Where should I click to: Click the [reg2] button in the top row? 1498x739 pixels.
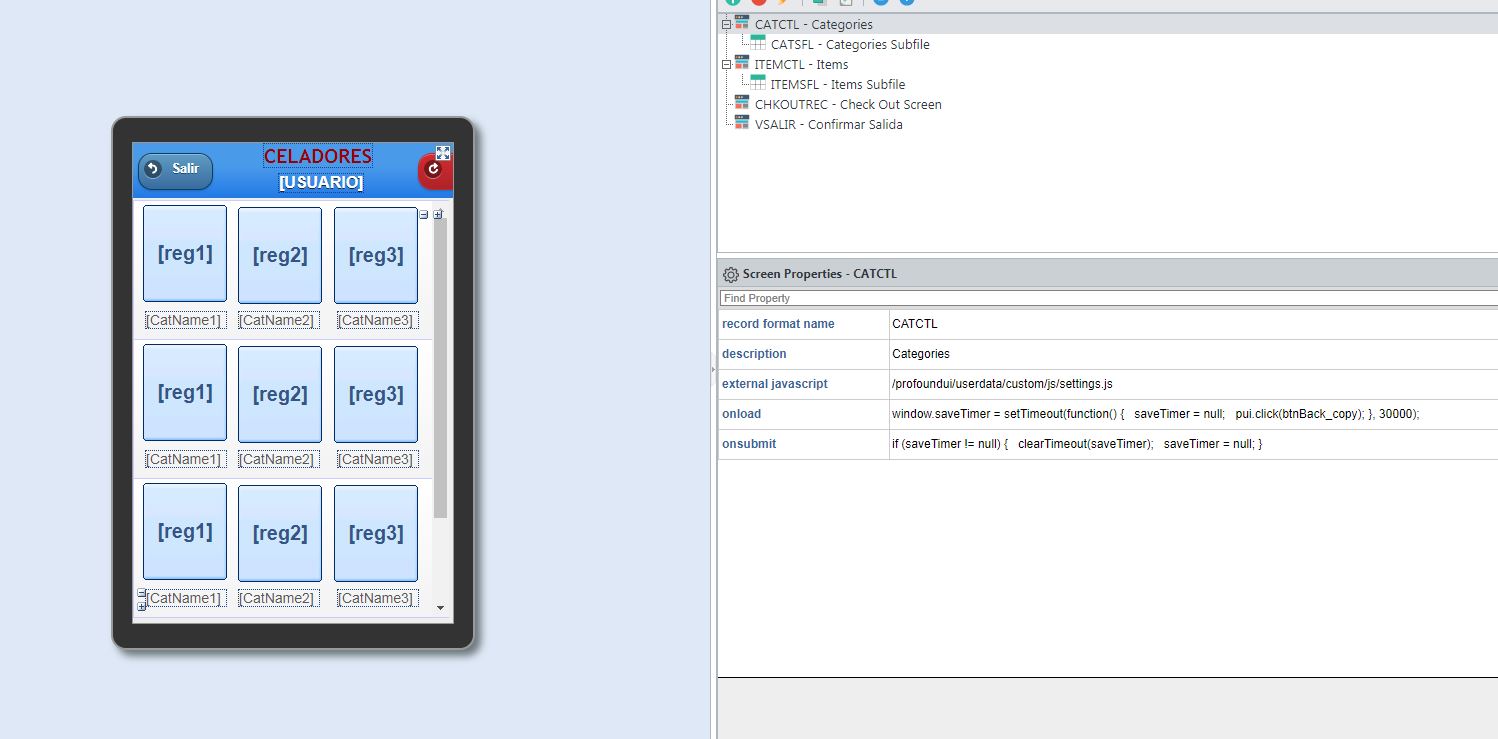click(280, 255)
